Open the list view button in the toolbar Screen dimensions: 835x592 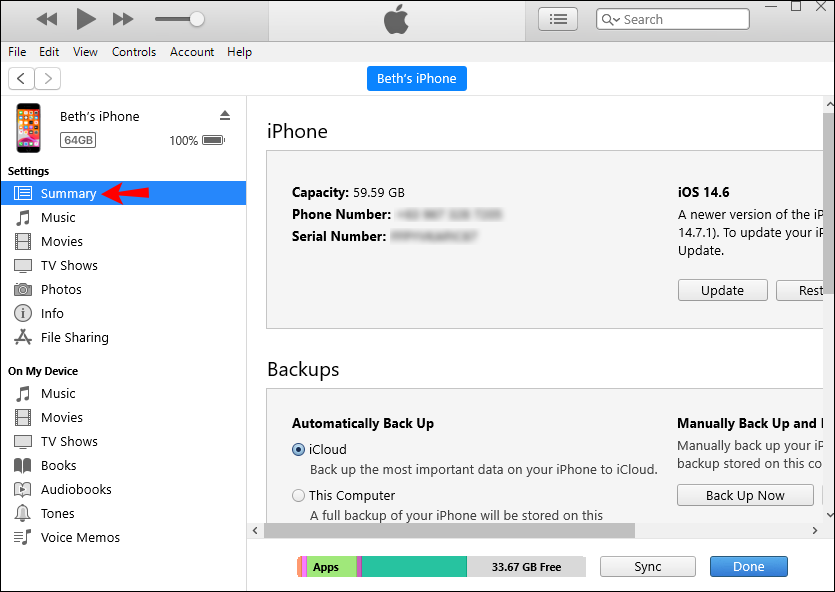[558, 19]
